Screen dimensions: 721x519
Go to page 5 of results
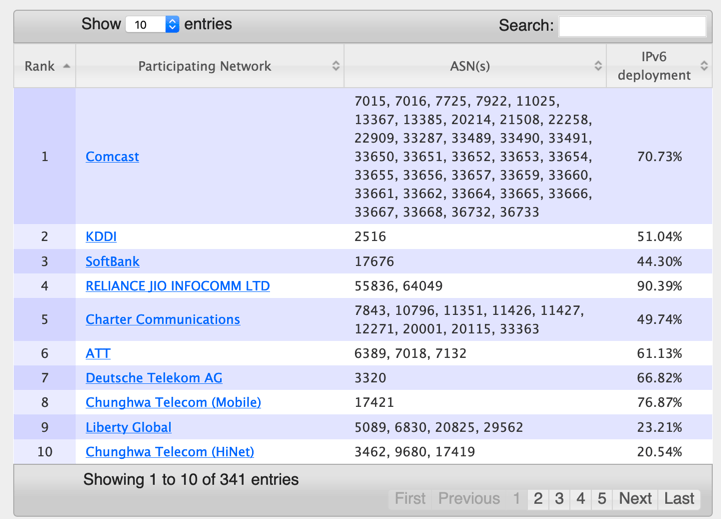click(602, 499)
